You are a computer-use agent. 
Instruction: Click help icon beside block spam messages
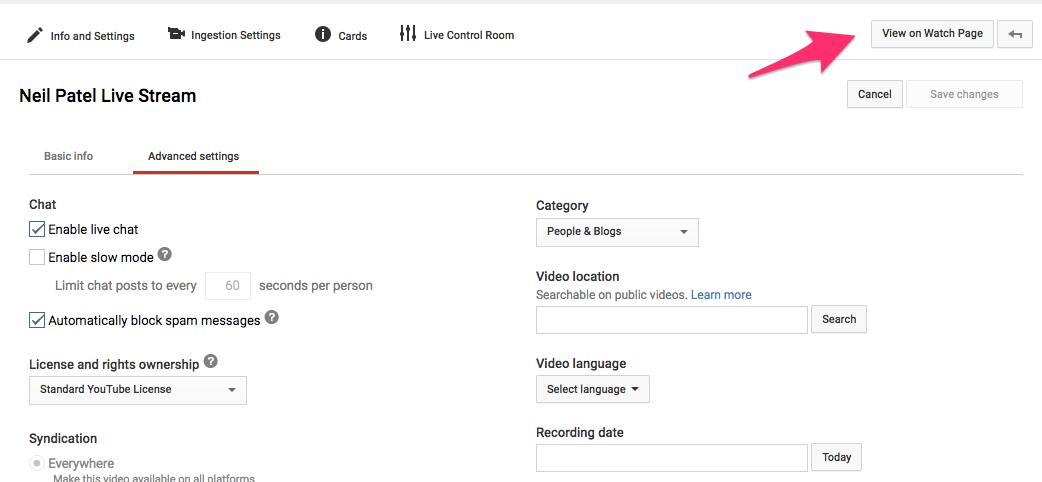271,317
